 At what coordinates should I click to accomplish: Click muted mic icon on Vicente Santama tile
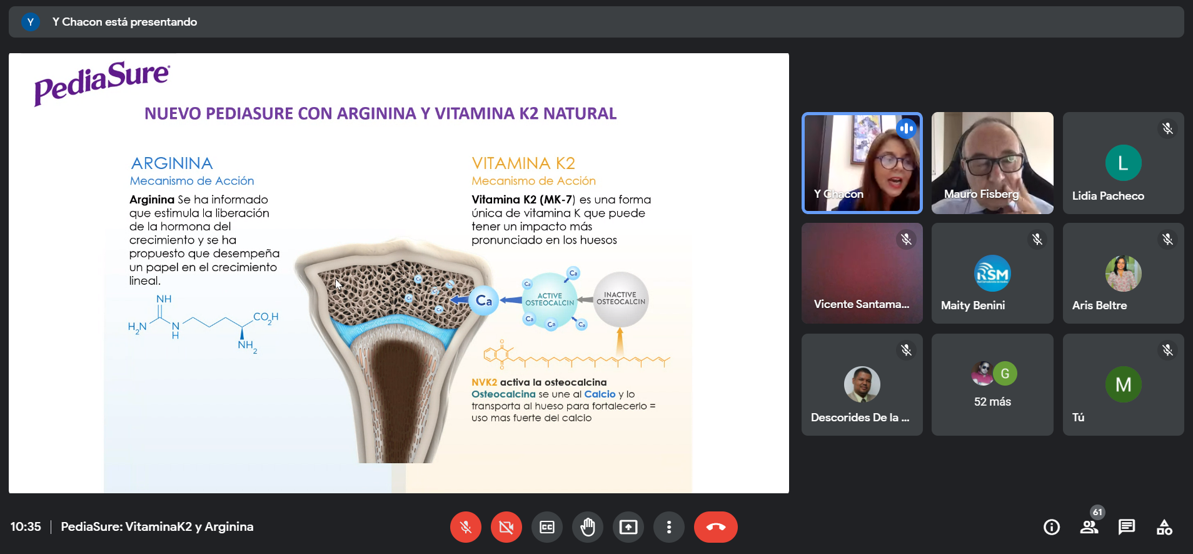[x=905, y=239]
